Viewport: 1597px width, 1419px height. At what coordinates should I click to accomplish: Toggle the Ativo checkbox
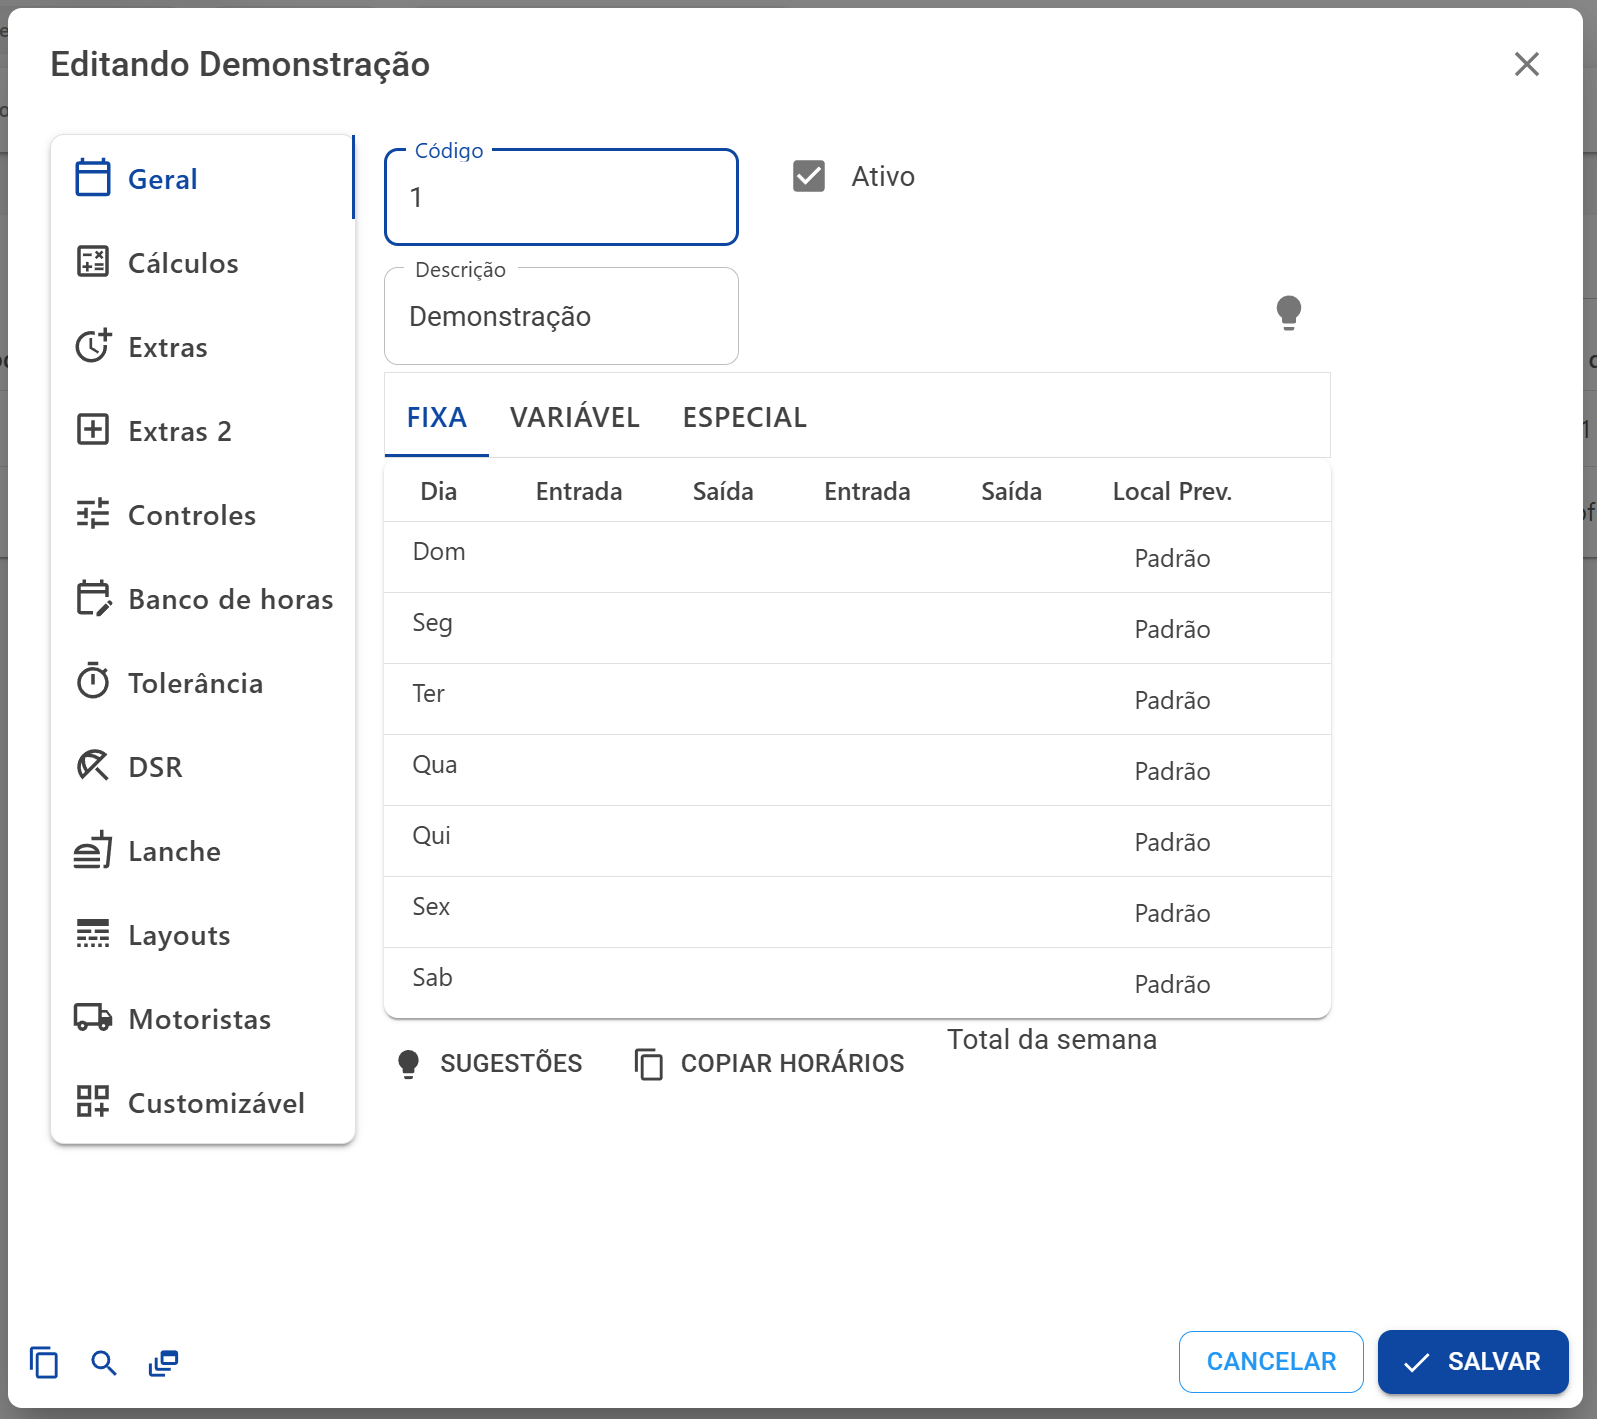coord(809,176)
